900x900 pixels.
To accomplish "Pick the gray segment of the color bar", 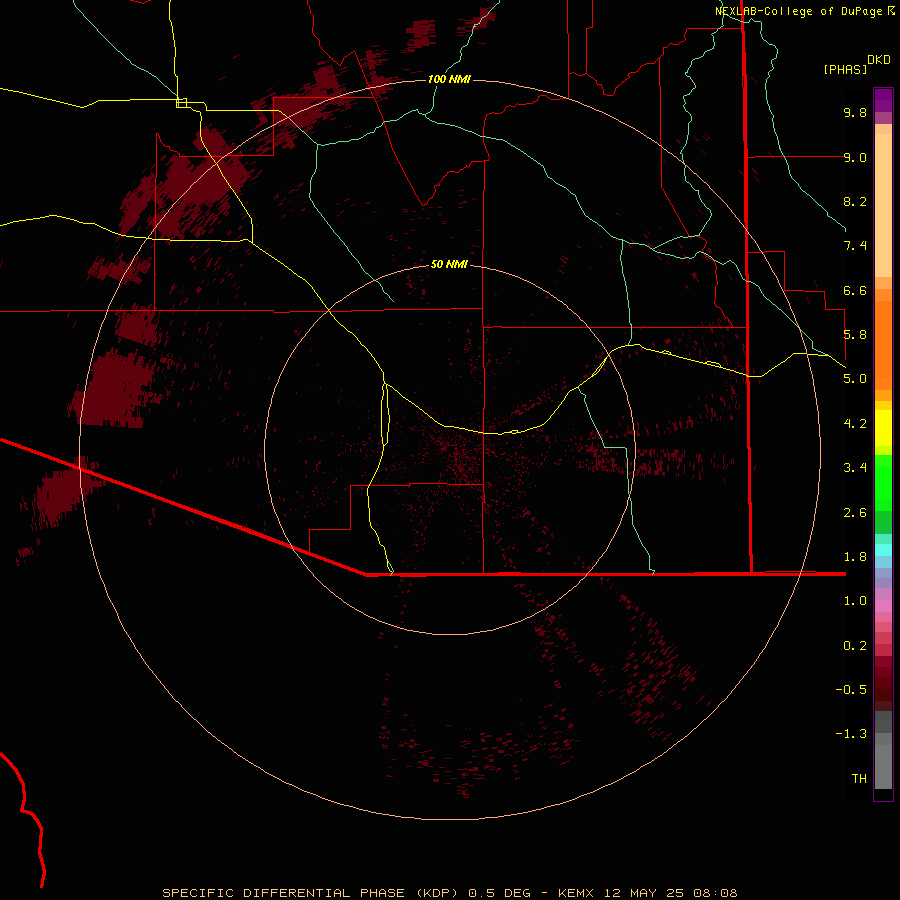I will pos(883,750).
